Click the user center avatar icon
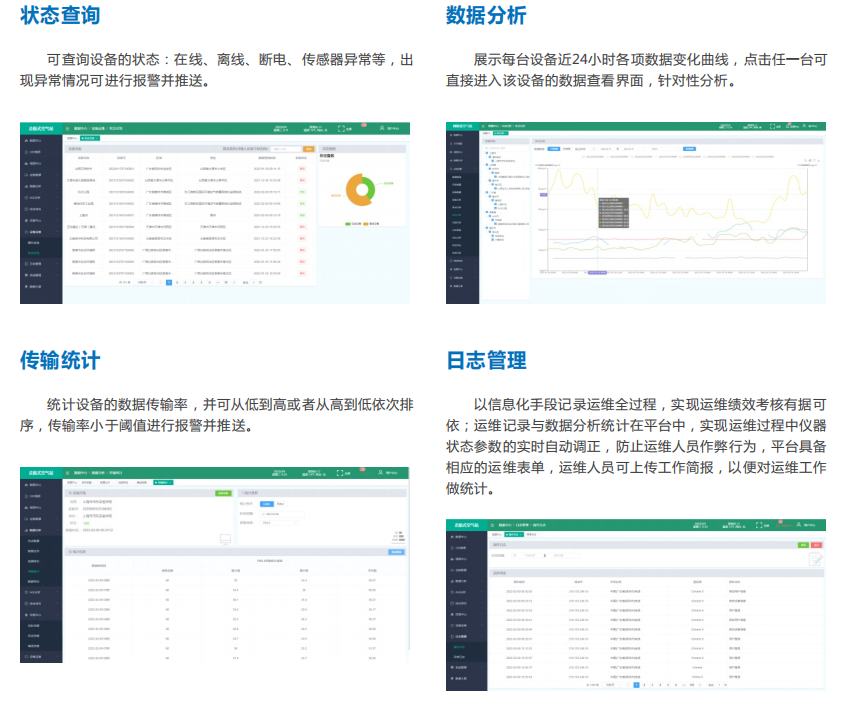 pyautogui.click(x=381, y=128)
